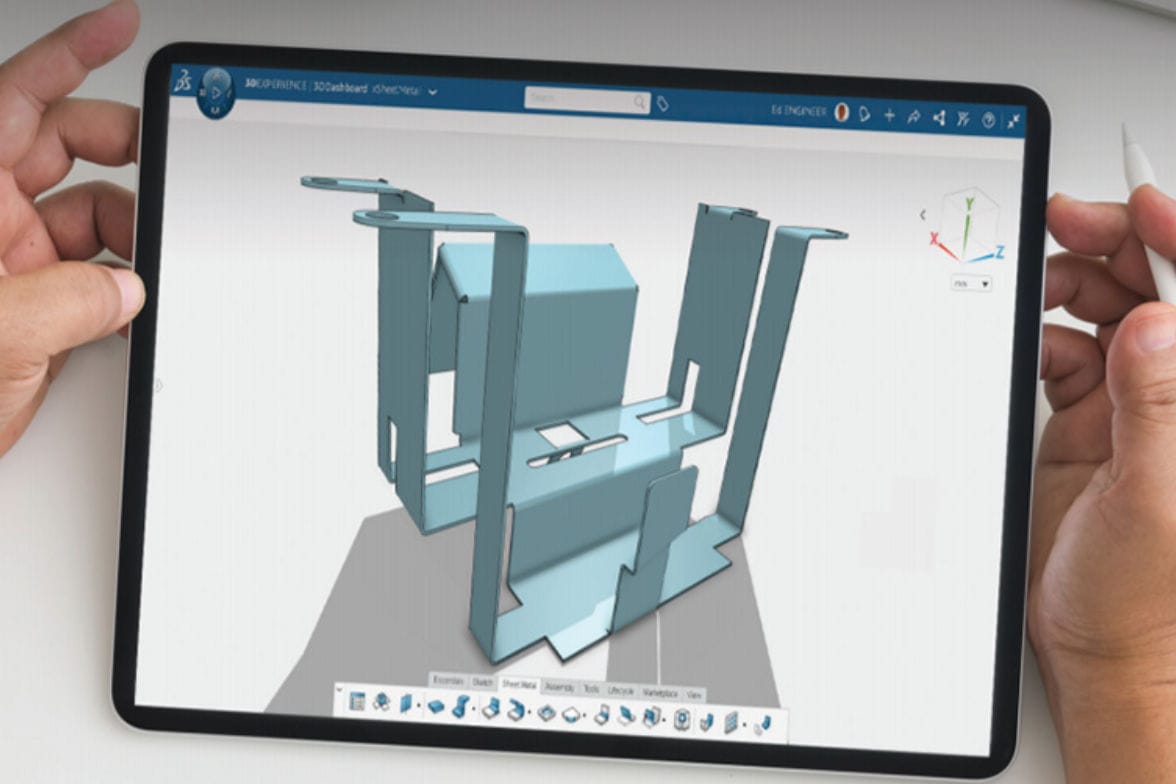
Task: Open the xSheetMetal app dropdown arrow
Action: pos(432,93)
